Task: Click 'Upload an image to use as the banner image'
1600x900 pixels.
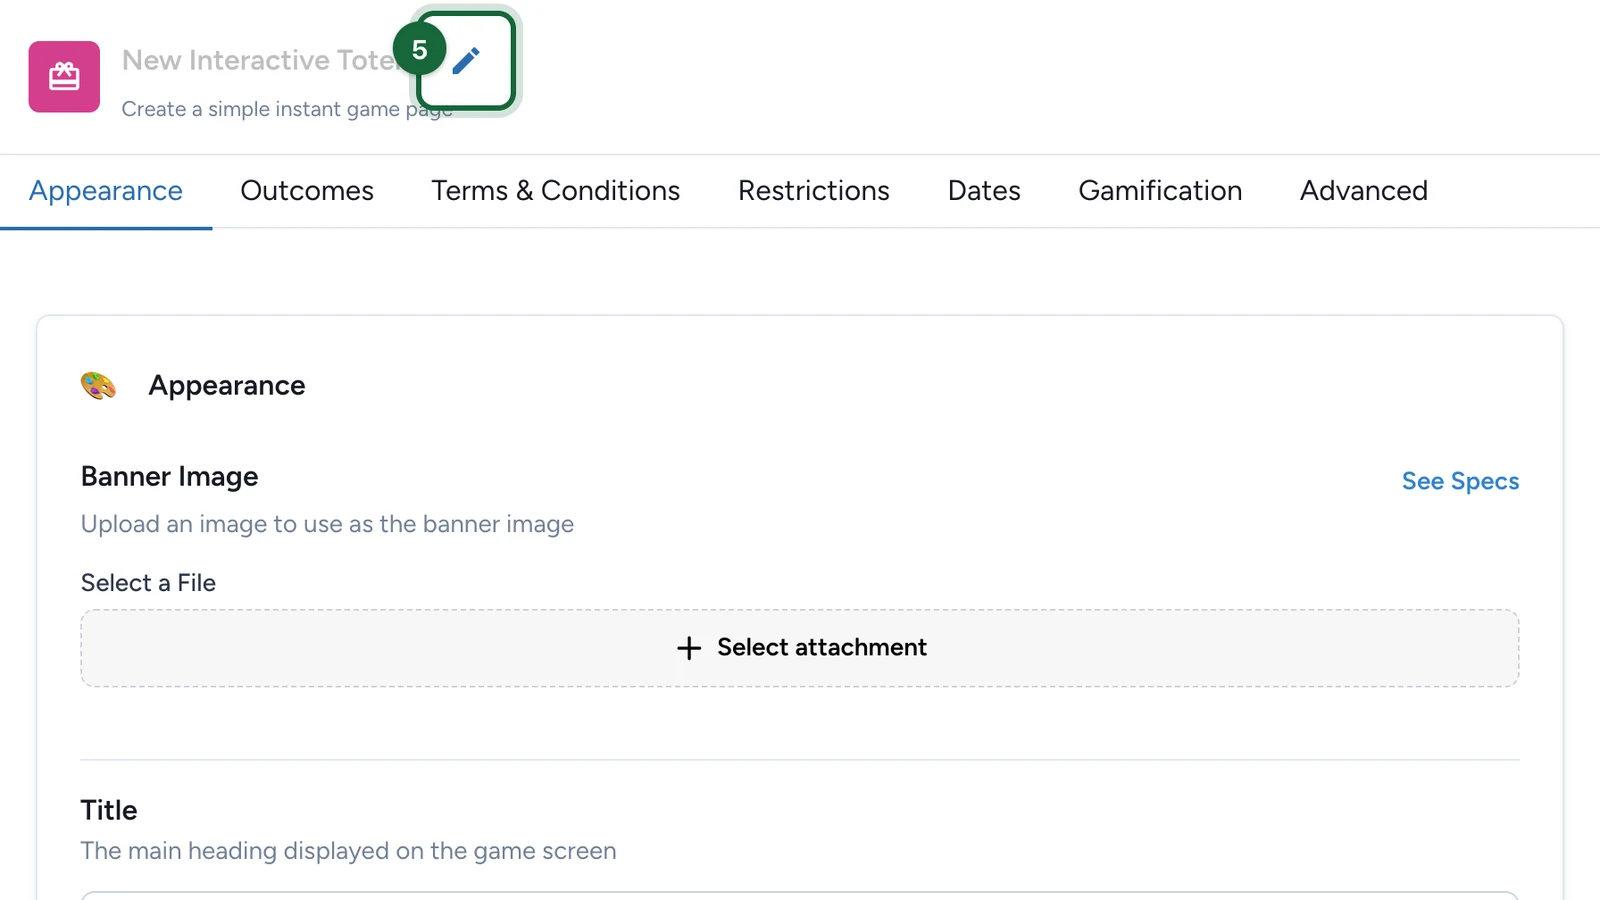Action: point(327,524)
